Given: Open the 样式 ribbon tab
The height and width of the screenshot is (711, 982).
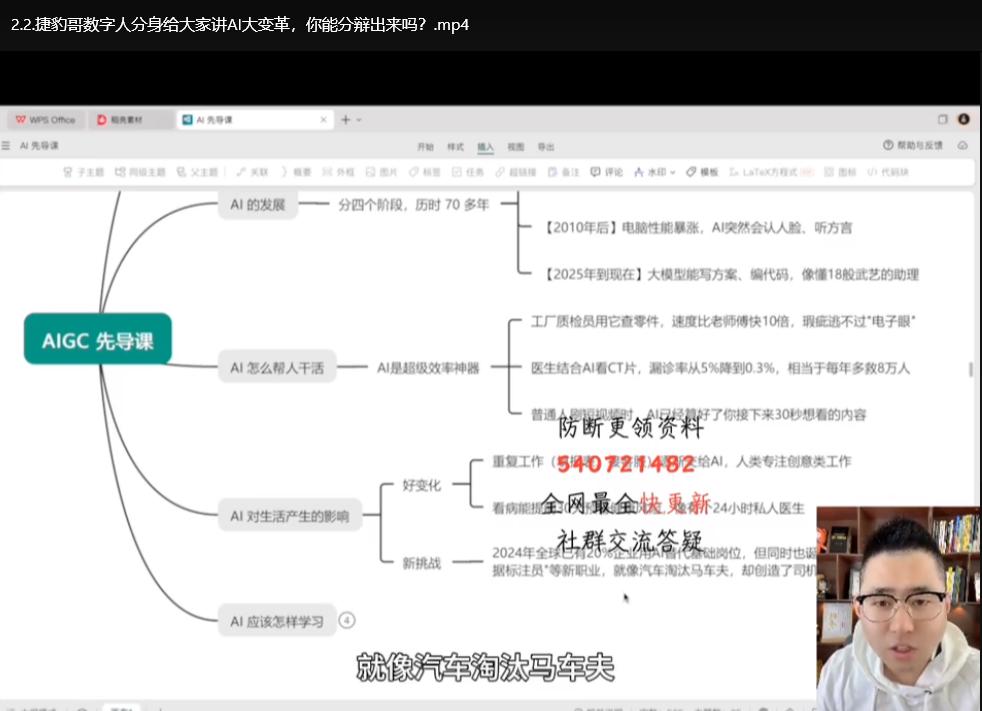Looking at the screenshot, I should tap(455, 147).
